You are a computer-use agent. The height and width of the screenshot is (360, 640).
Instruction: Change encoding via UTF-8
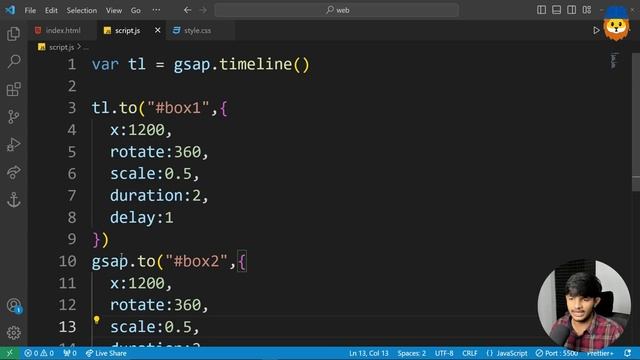pyautogui.click(x=444, y=353)
